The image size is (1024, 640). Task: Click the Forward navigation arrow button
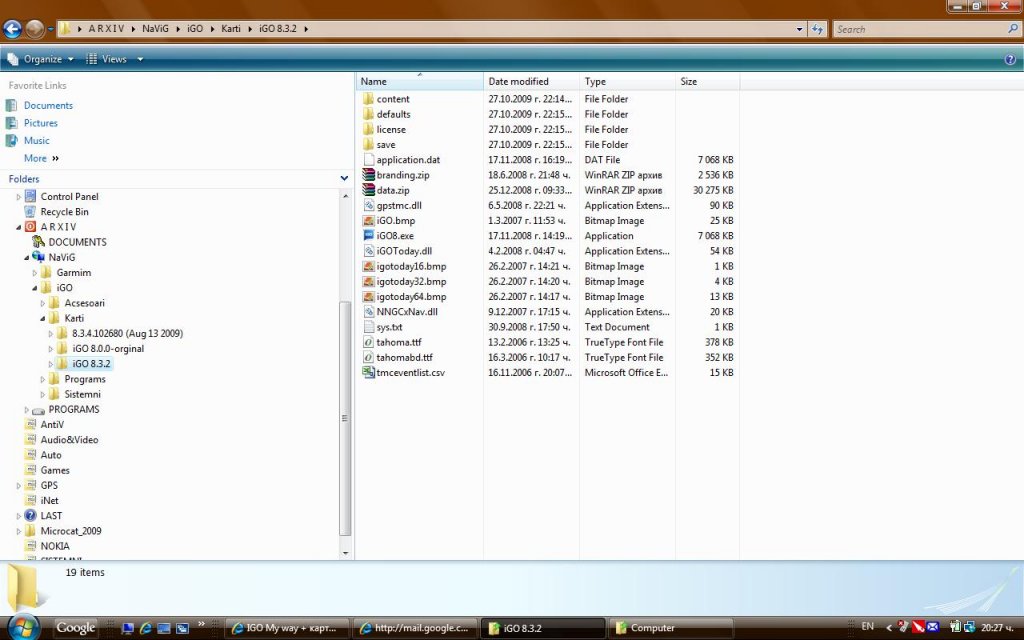(x=35, y=29)
